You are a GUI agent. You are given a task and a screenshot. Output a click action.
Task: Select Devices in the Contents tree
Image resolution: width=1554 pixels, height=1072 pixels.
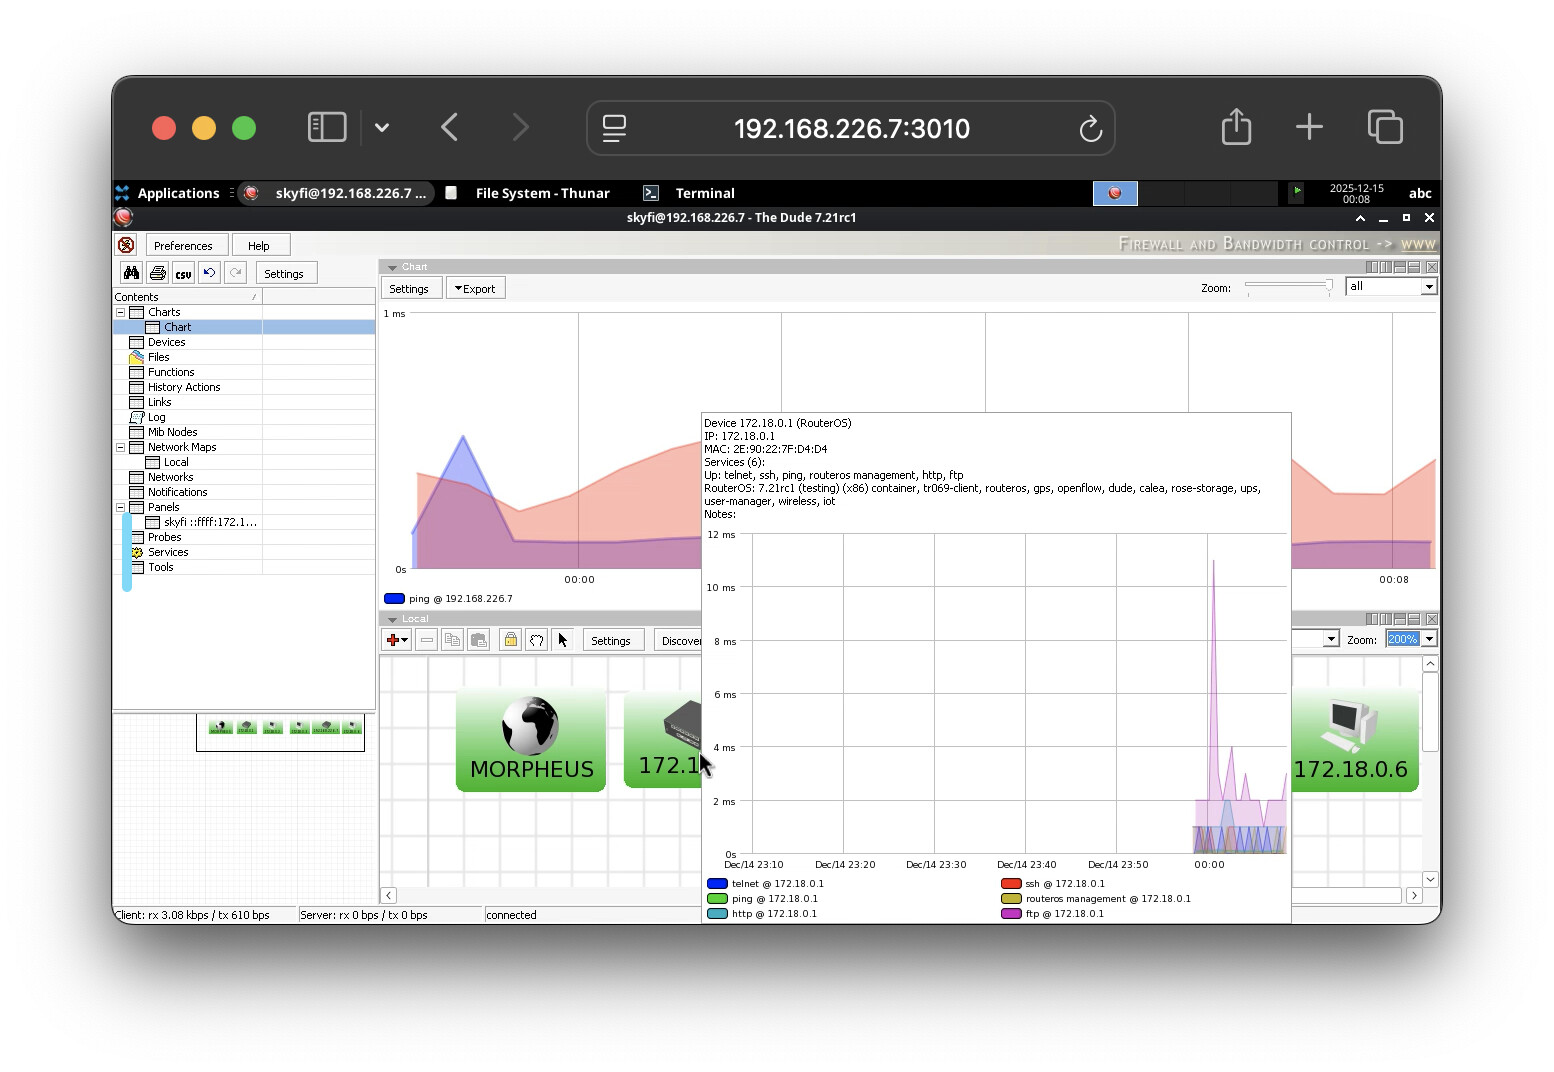(x=166, y=342)
